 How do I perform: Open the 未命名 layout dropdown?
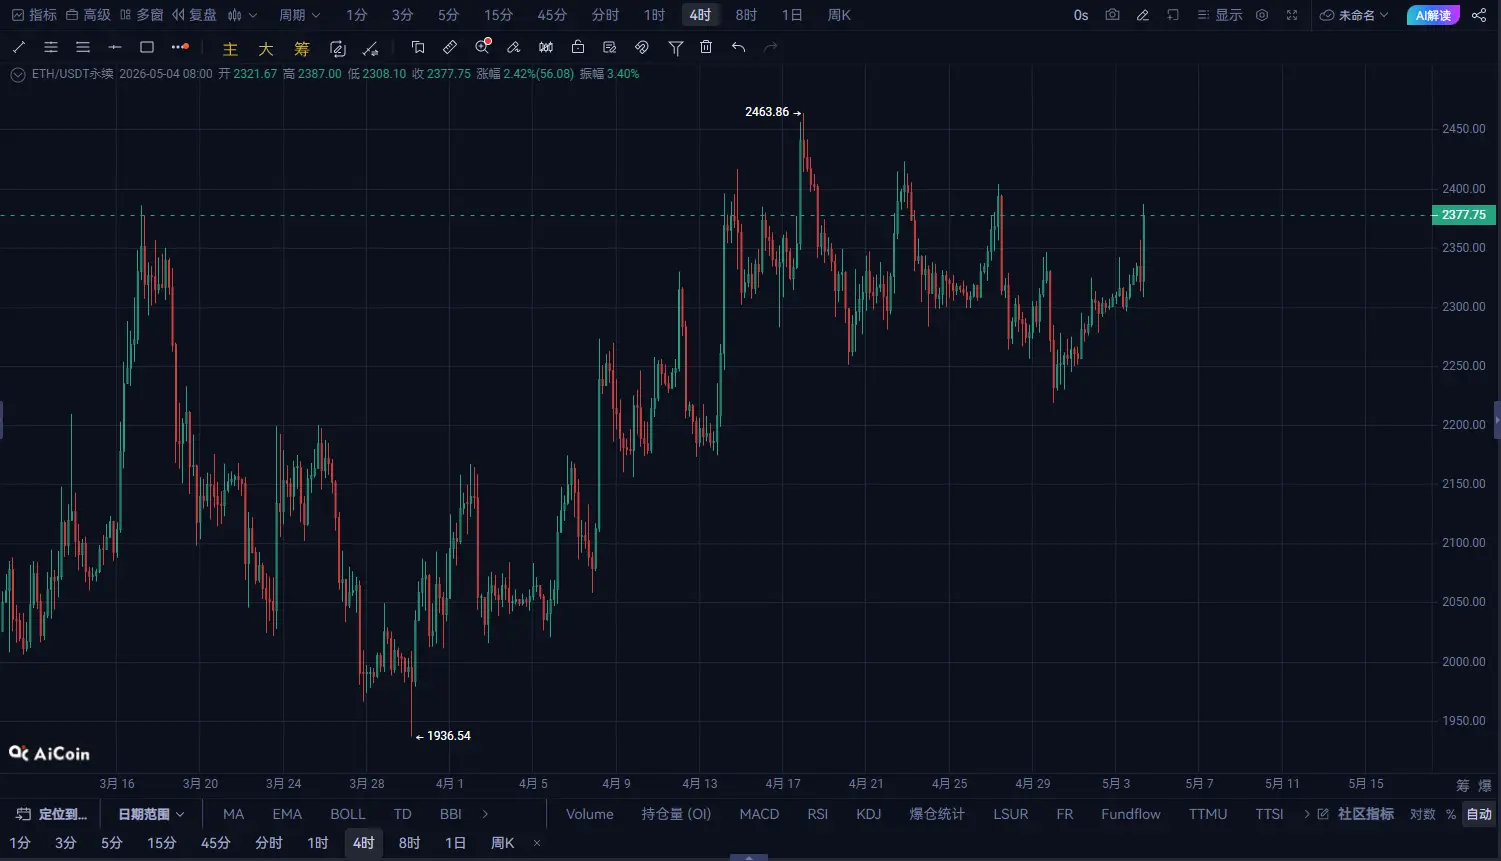[x=1354, y=15]
